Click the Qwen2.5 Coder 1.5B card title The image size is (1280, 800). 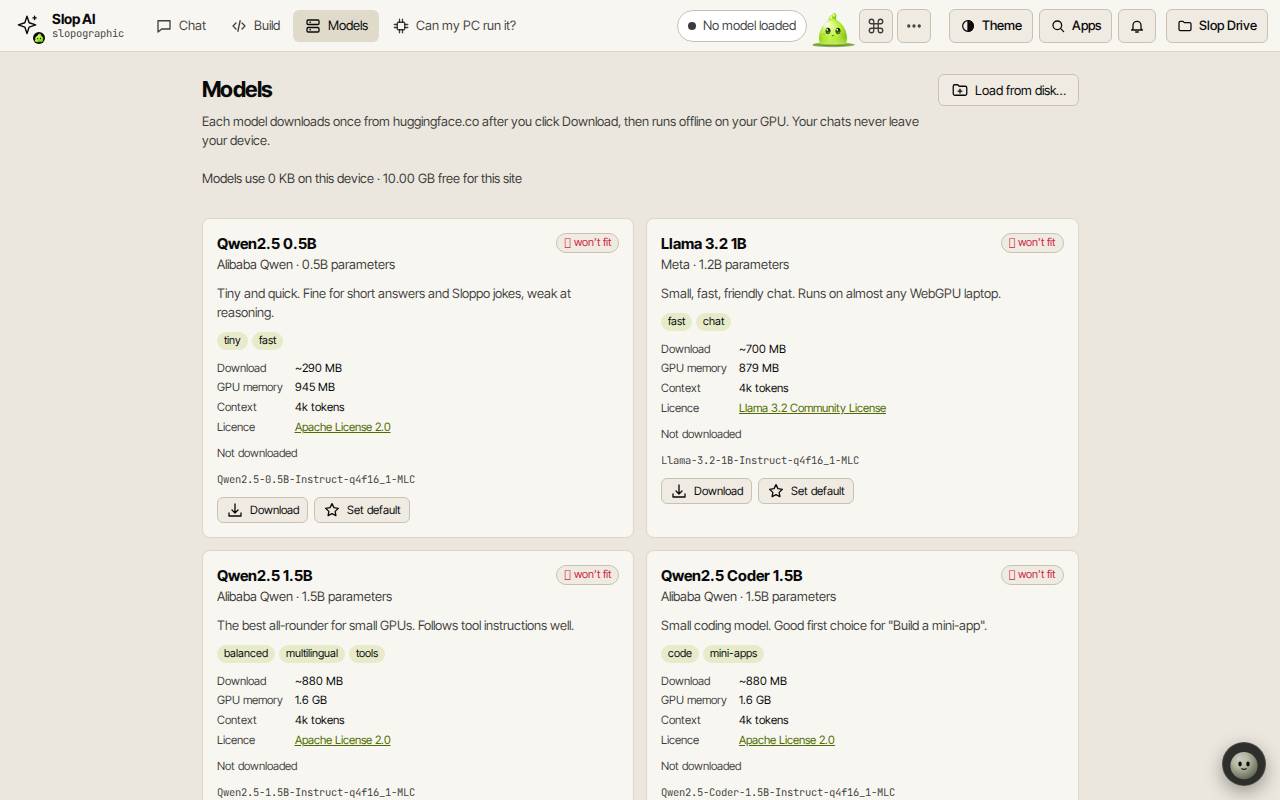click(732, 576)
